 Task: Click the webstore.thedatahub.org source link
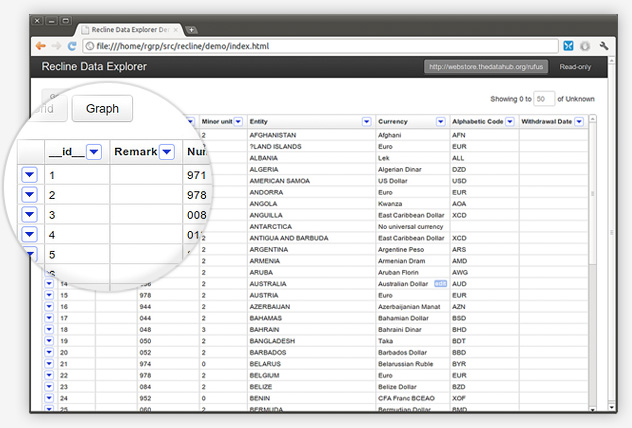click(486, 67)
